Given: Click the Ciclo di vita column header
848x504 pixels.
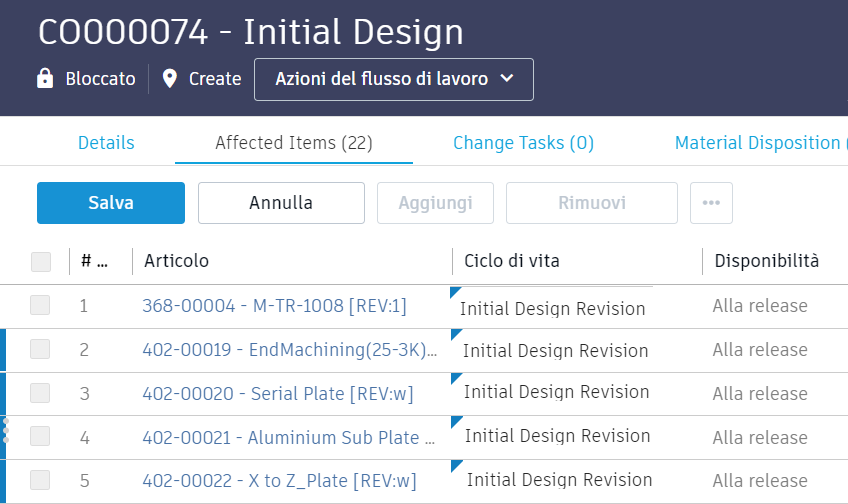Looking at the screenshot, I should pyautogui.click(x=512, y=261).
